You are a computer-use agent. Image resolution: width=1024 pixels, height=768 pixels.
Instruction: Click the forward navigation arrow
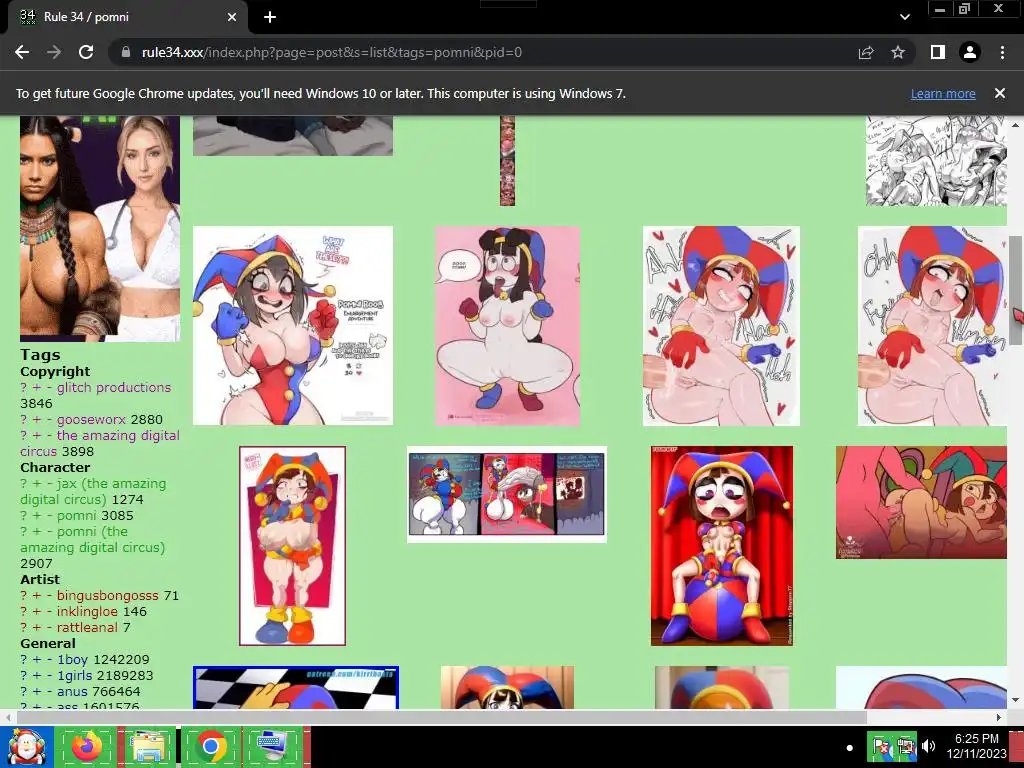click(54, 52)
